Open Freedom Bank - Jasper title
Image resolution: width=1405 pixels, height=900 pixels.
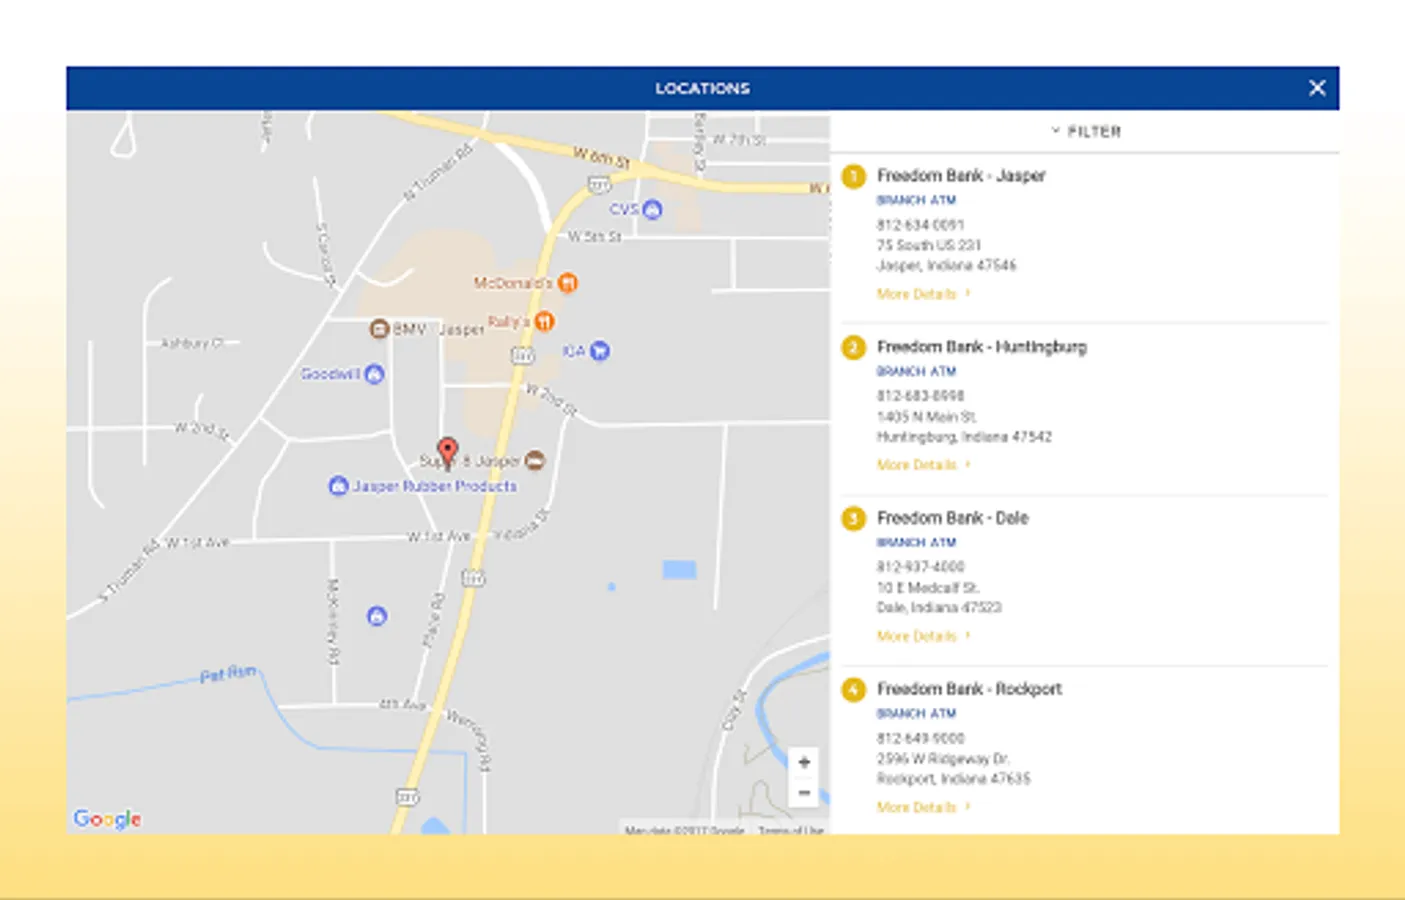(961, 176)
